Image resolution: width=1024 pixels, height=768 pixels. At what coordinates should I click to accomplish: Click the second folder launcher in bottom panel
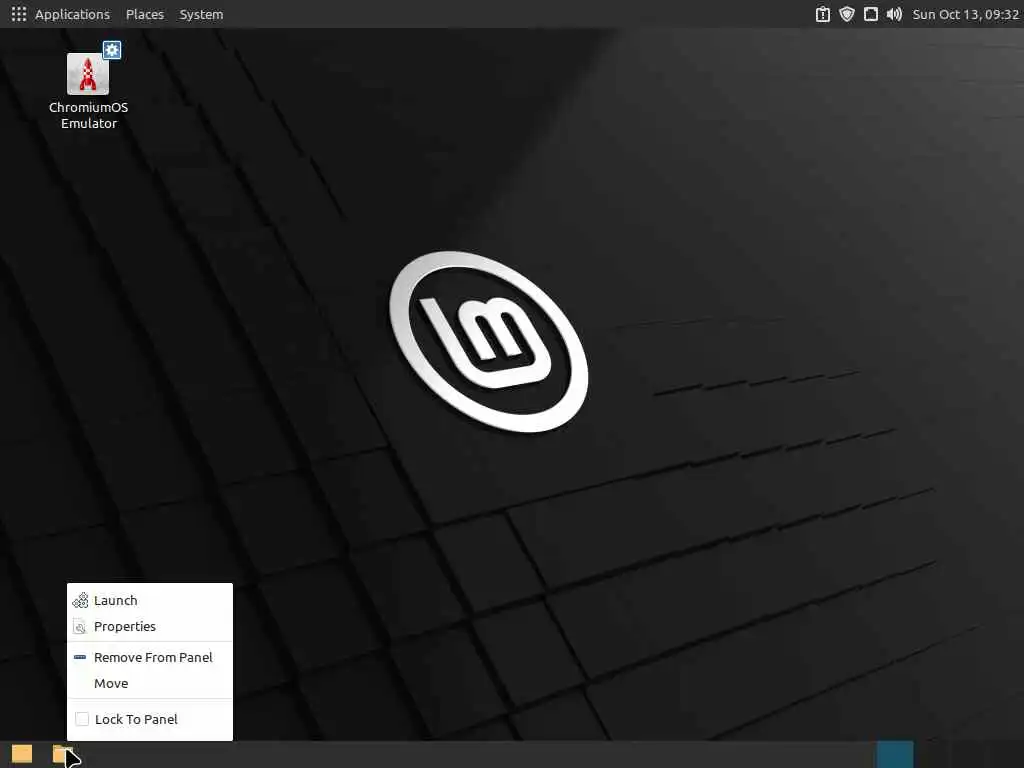[63, 754]
